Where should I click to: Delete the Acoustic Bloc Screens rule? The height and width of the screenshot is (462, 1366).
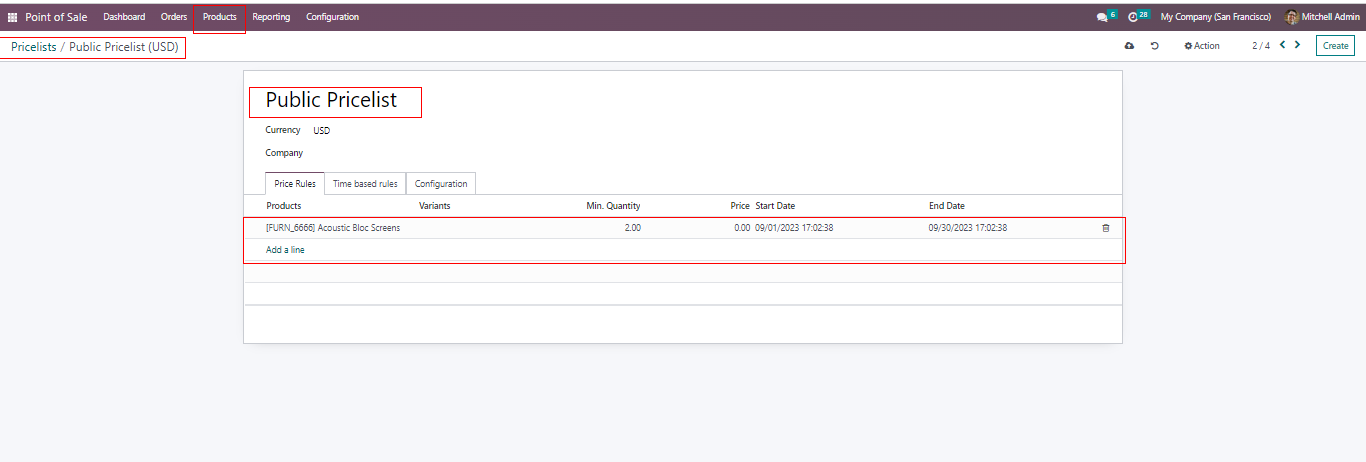1105,228
